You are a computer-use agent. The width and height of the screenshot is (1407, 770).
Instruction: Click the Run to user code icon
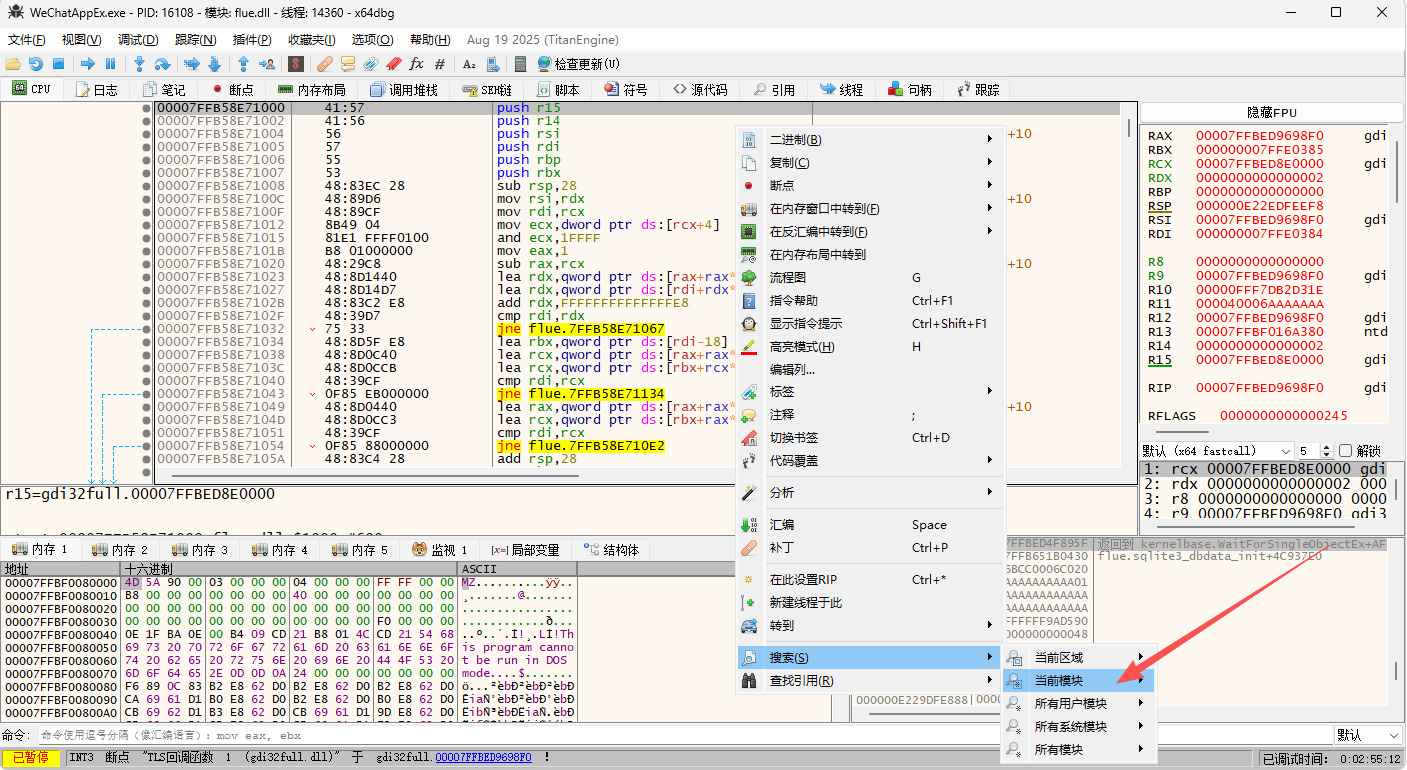click(267, 64)
